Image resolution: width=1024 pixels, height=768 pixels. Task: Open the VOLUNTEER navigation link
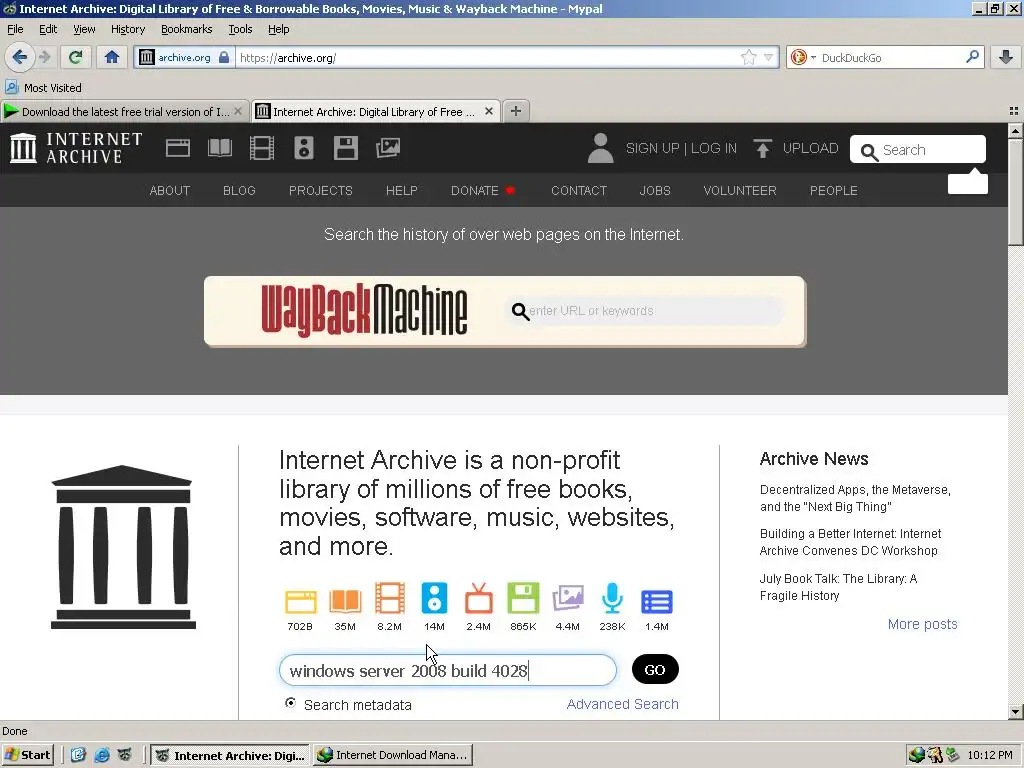(x=740, y=191)
